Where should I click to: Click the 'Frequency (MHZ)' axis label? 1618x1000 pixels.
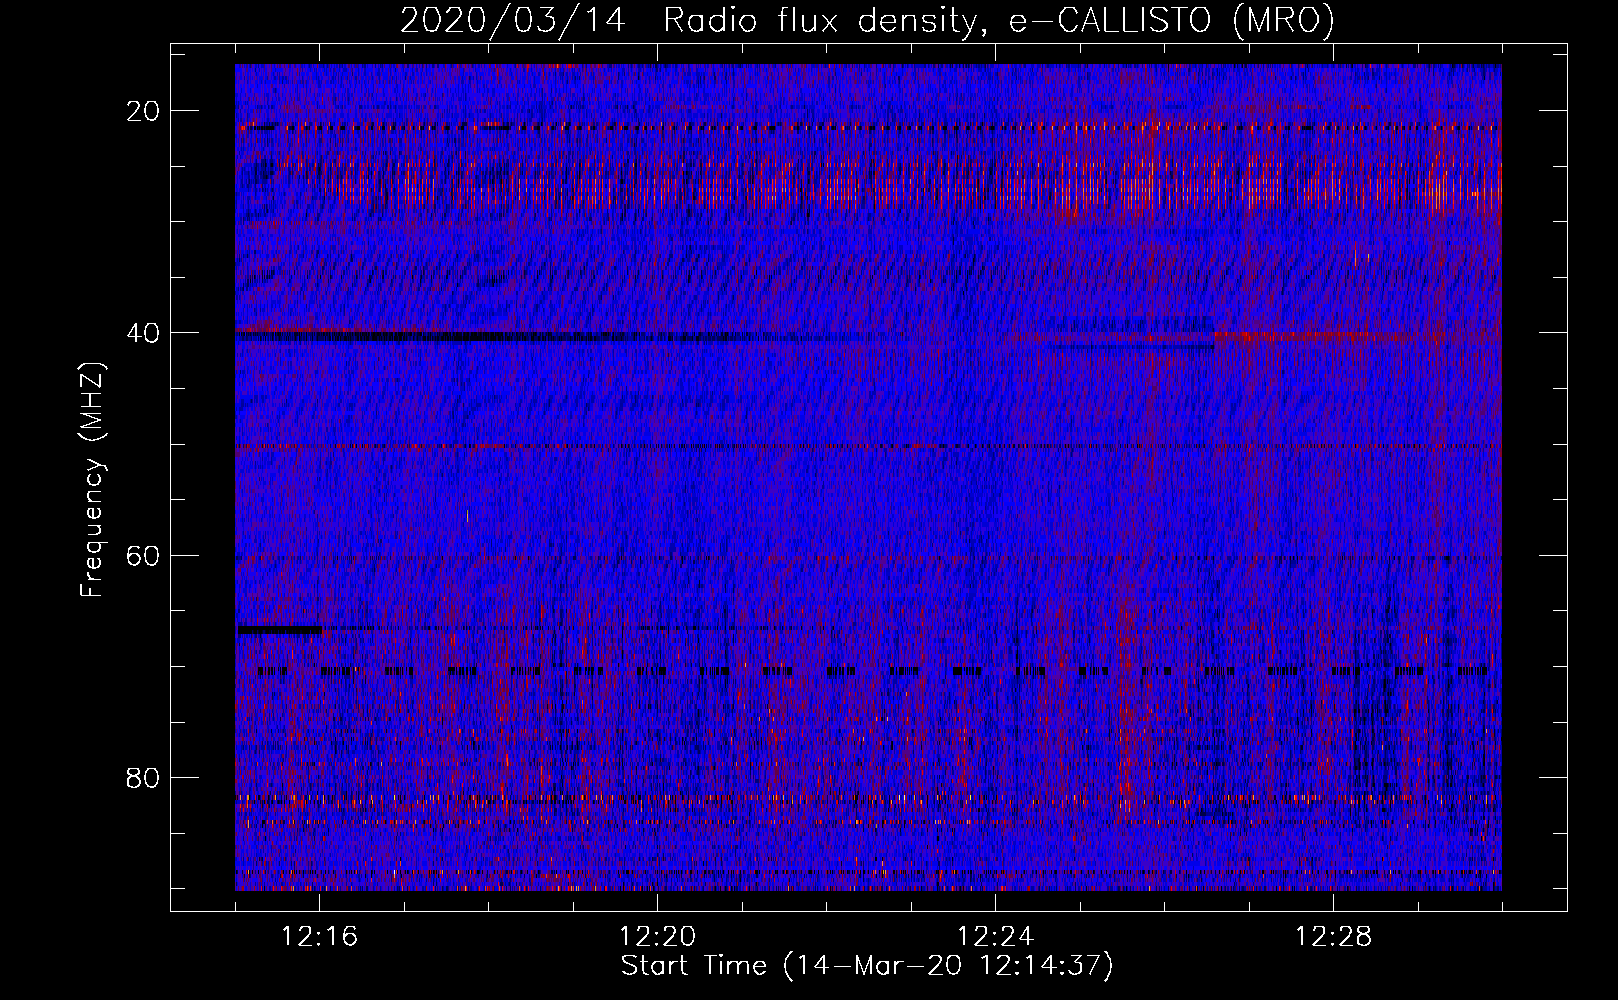tap(92, 480)
